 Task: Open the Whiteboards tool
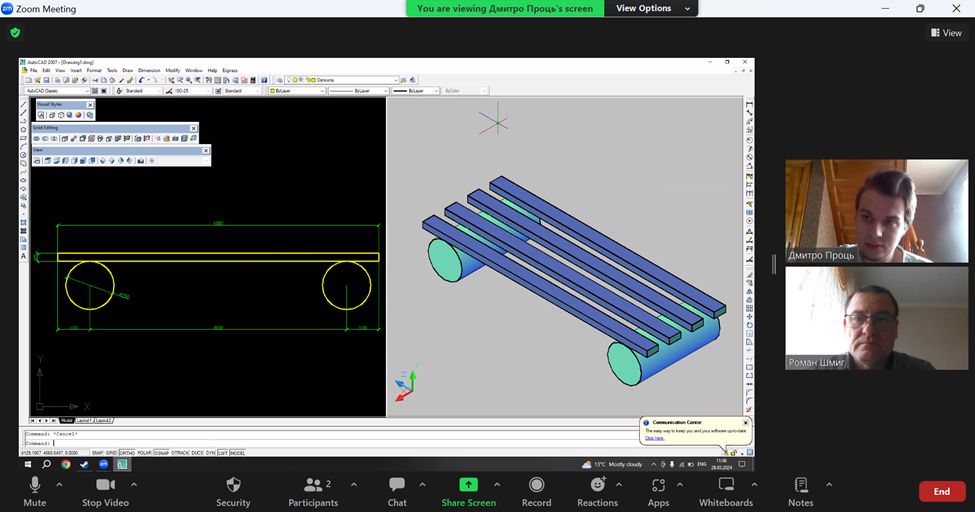pyautogui.click(x=725, y=486)
